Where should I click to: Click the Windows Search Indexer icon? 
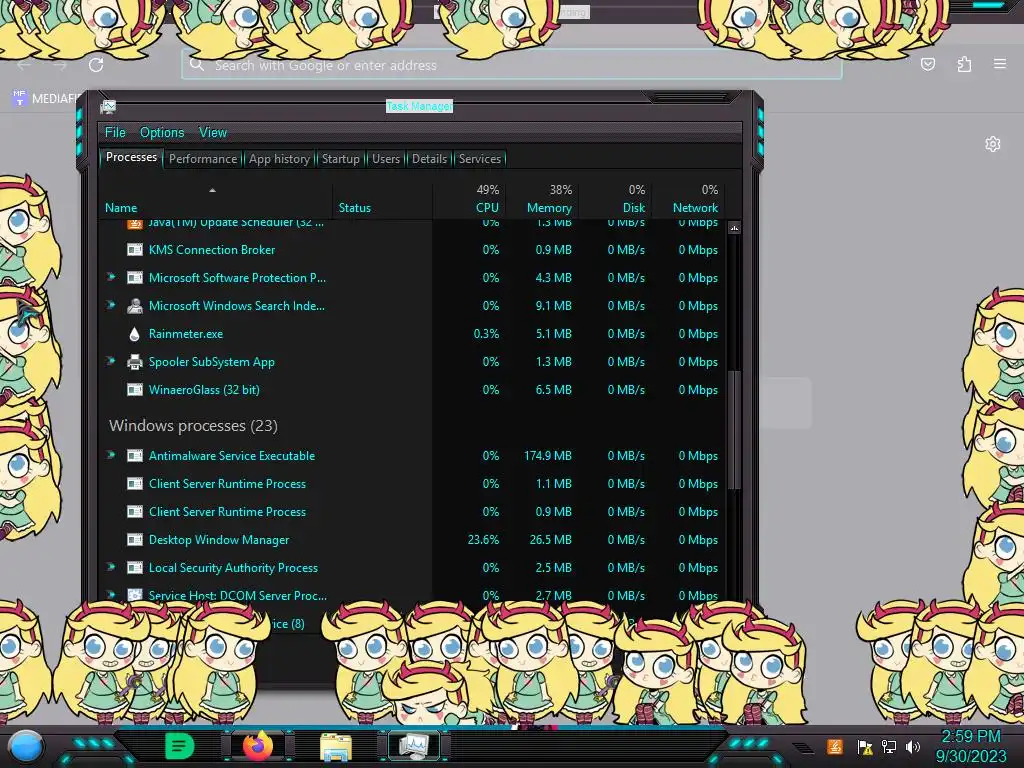[x=135, y=306]
